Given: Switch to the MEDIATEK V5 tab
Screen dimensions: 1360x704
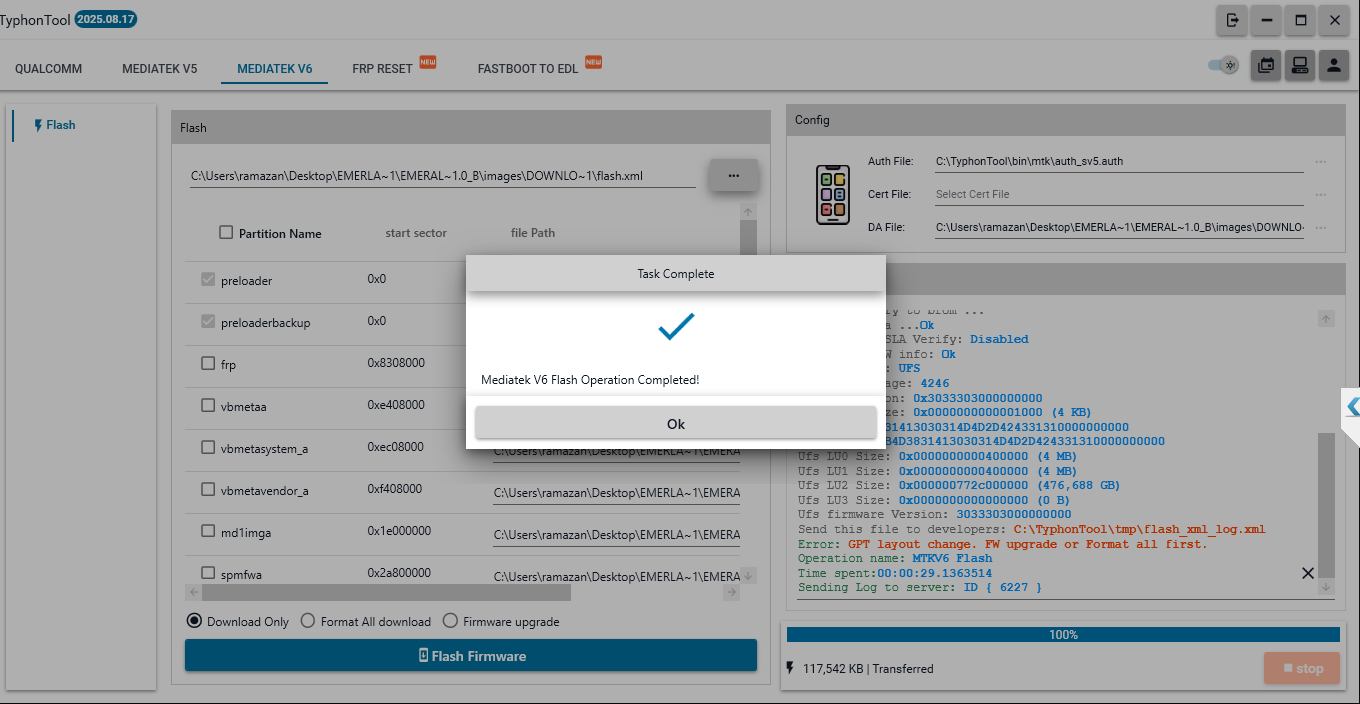Looking at the screenshot, I should pyautogui.click(x=160, y=69).
